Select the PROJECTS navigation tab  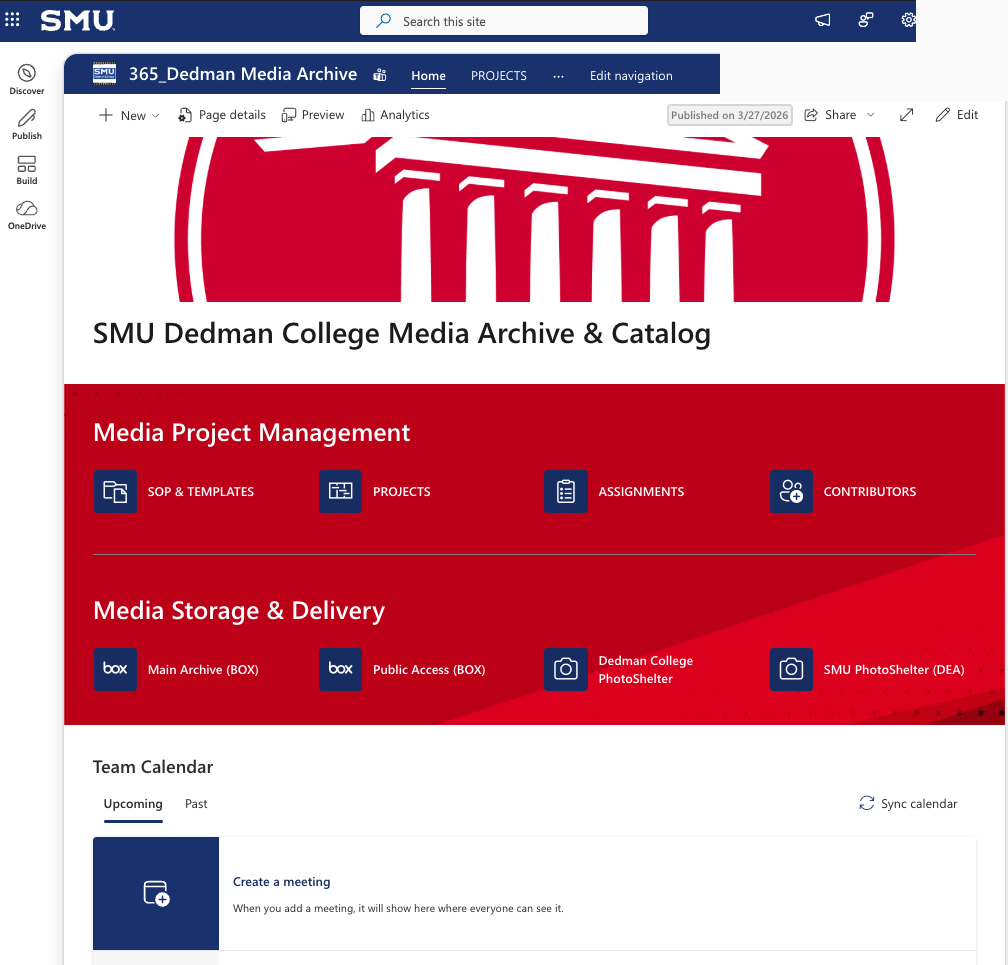498,76
